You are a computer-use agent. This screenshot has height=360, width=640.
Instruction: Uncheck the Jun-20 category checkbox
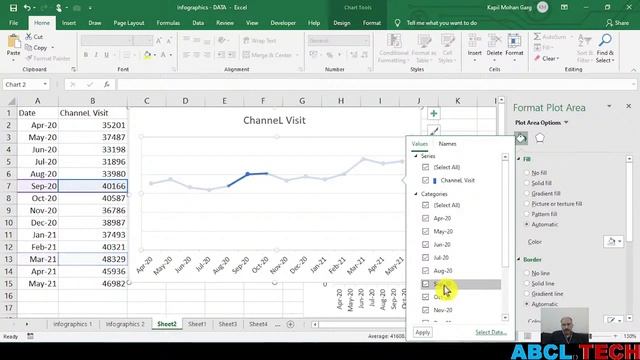point(425,244)
